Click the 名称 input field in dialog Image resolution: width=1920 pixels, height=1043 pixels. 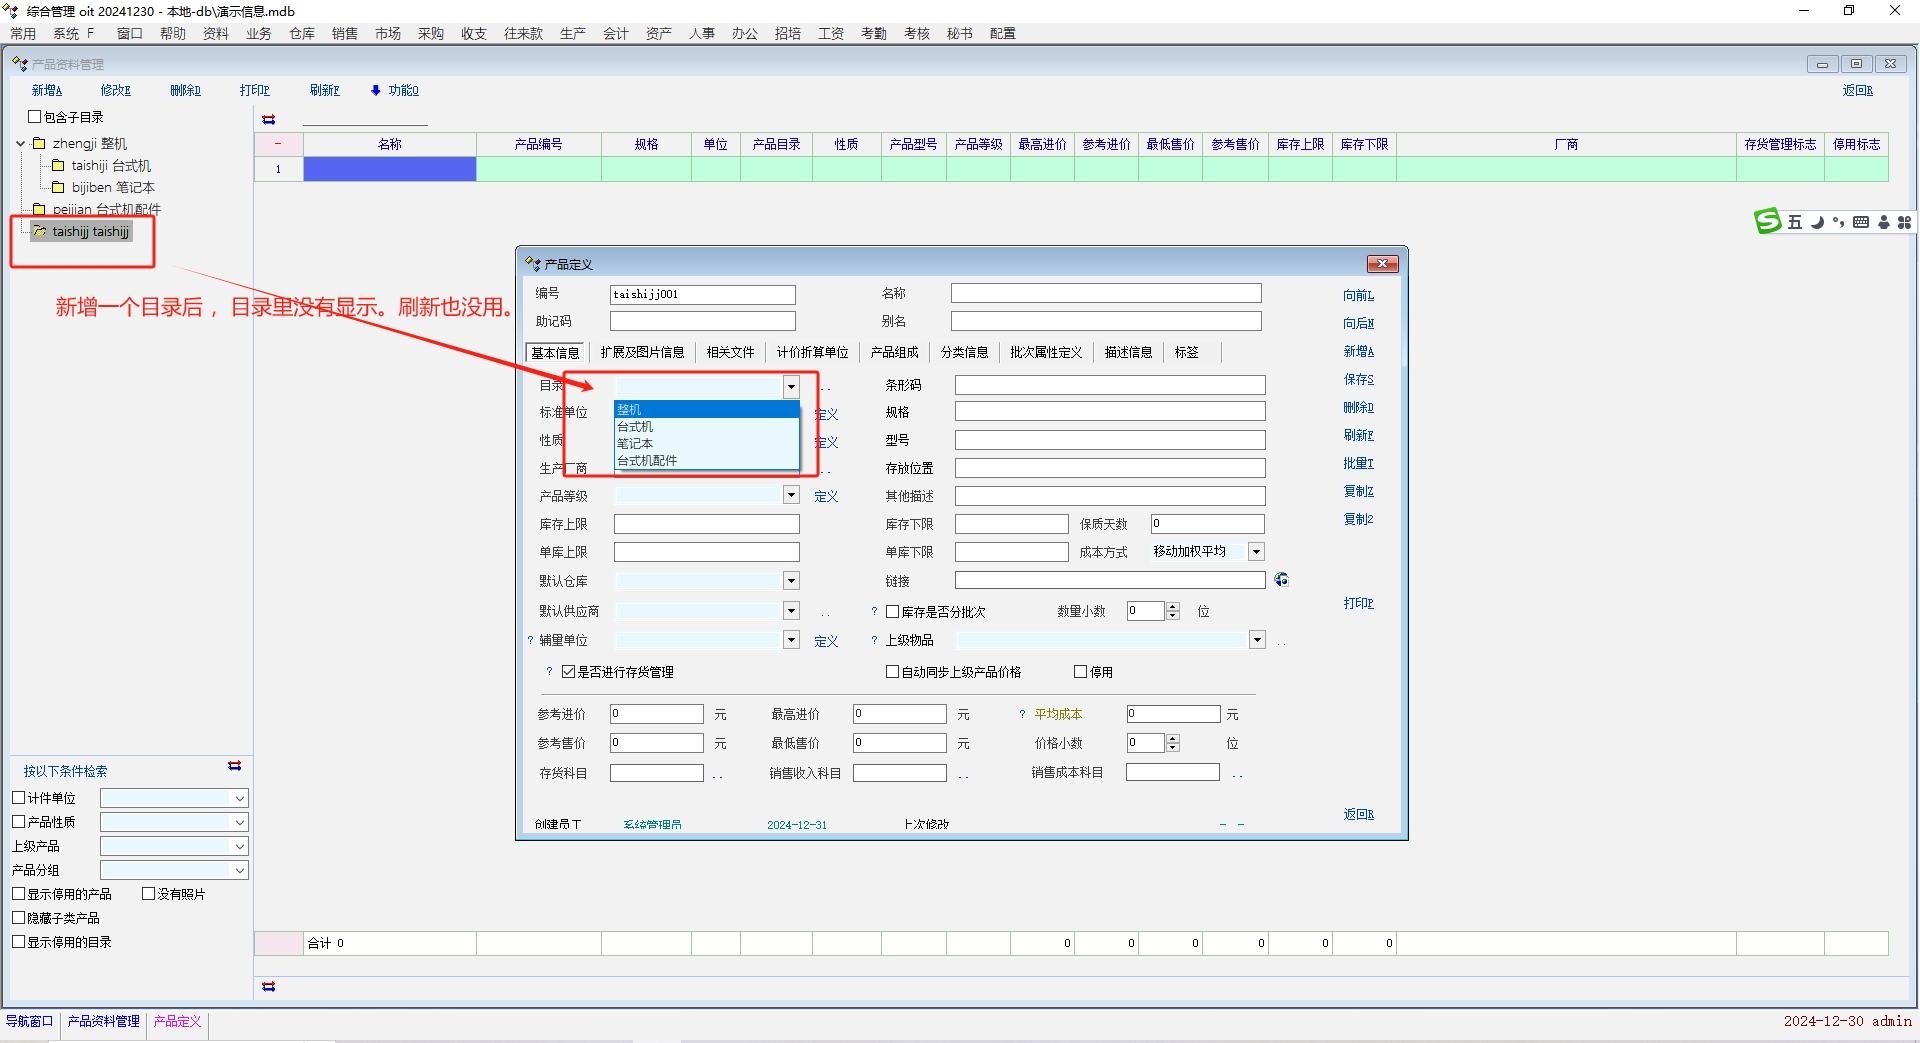click(1105, 293)
